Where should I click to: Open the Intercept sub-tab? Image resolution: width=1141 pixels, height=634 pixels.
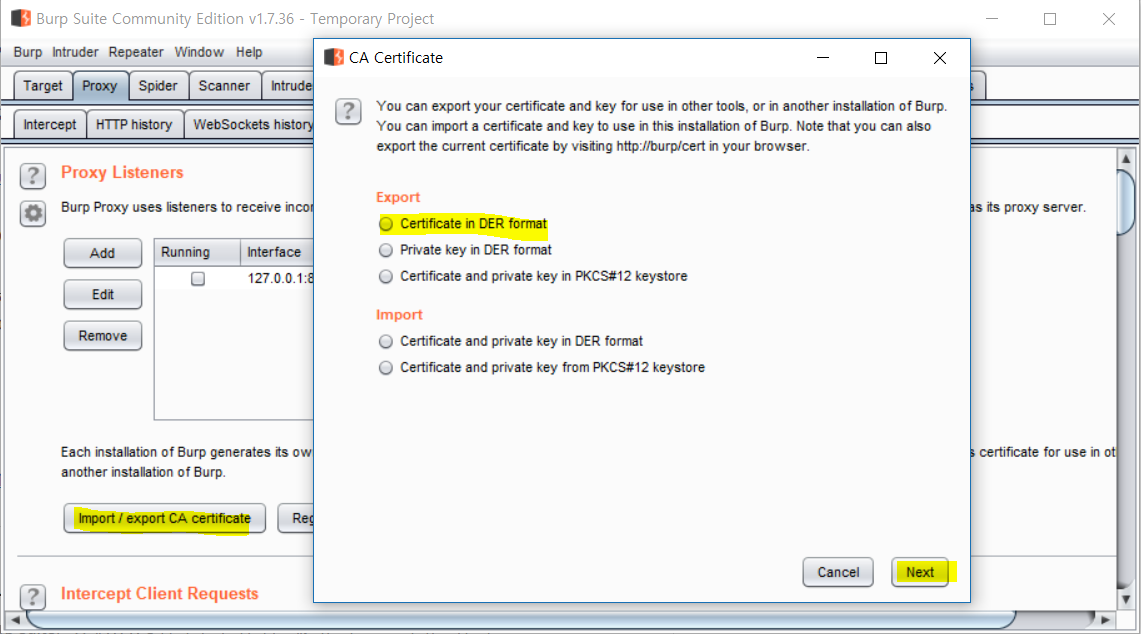[49, 124]
